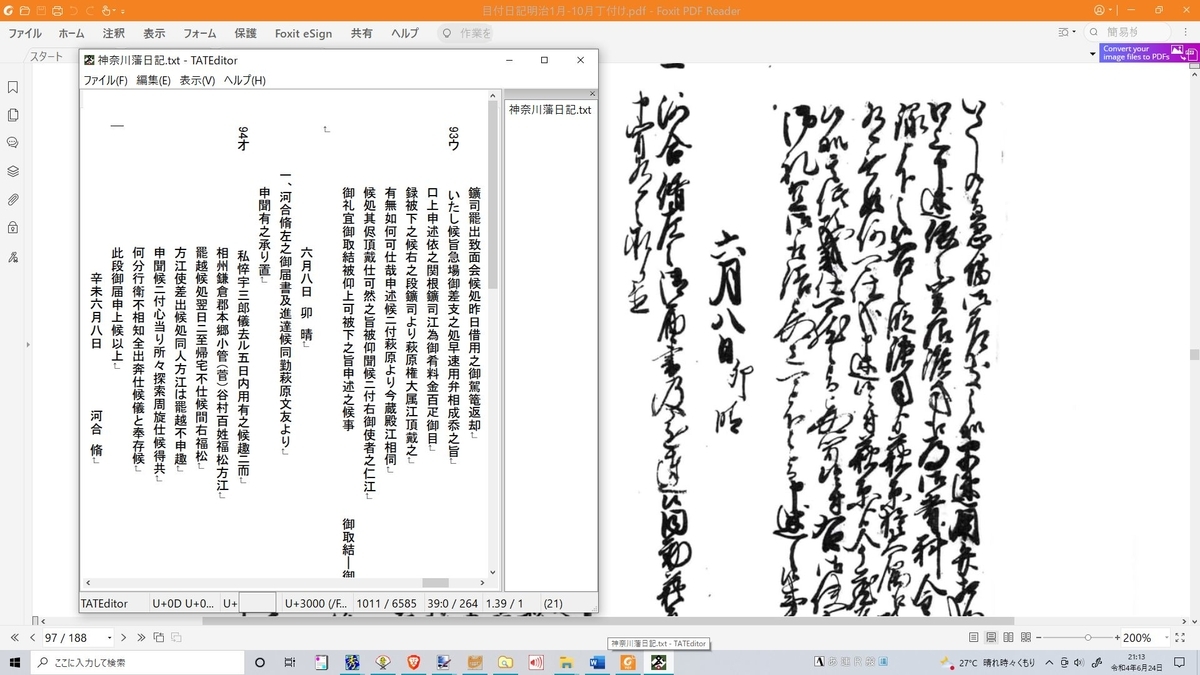Click Foxit save icon in title bar
The width and height of the screenshot is (1200, 675).
tap(41, 10)
